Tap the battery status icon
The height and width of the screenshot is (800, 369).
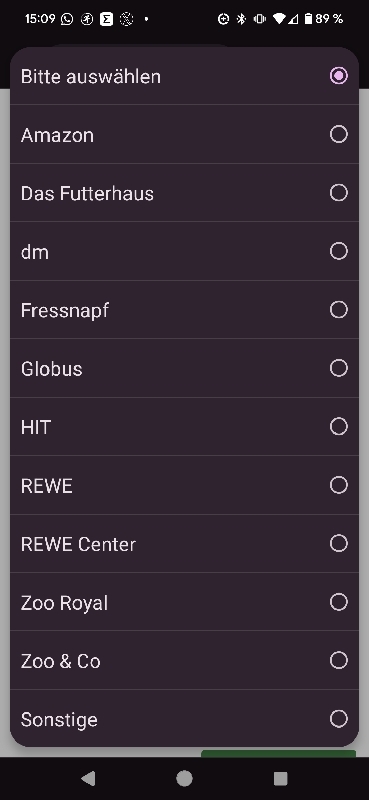pos(308,19)
